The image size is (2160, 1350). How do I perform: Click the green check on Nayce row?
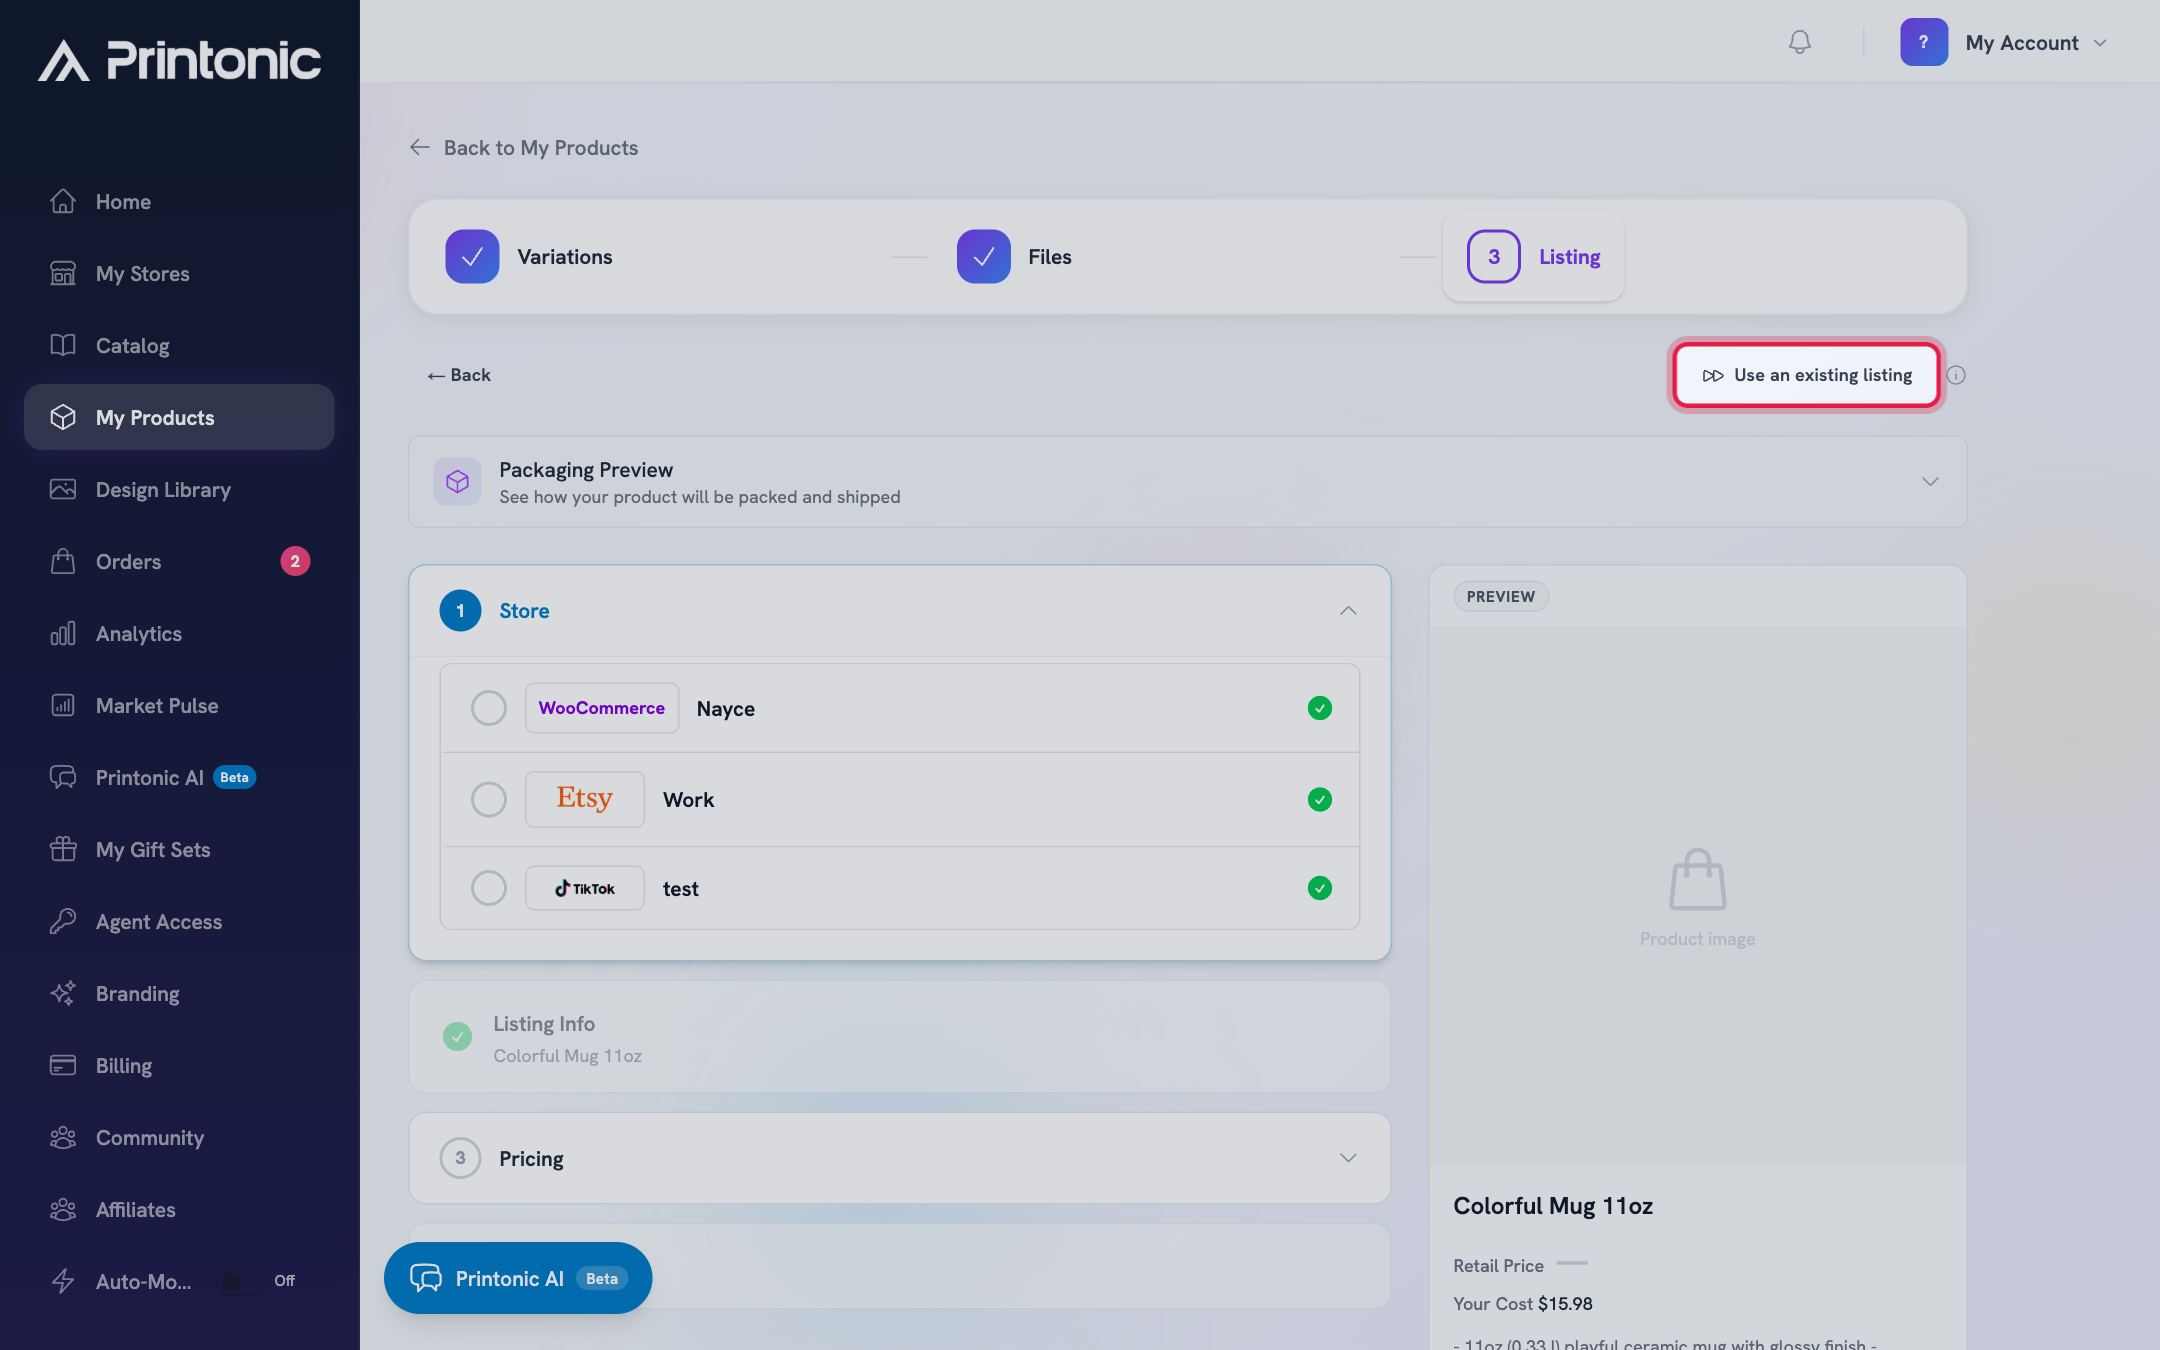tap(1320, 708)
